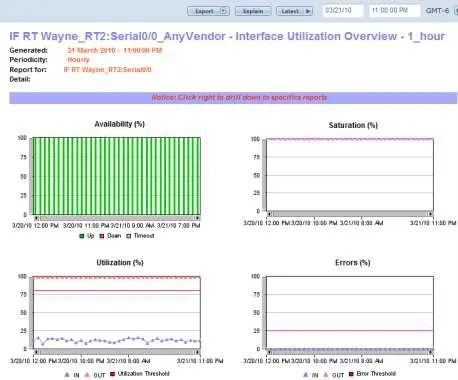Open the Export dropdown button

tap(208, 11)
